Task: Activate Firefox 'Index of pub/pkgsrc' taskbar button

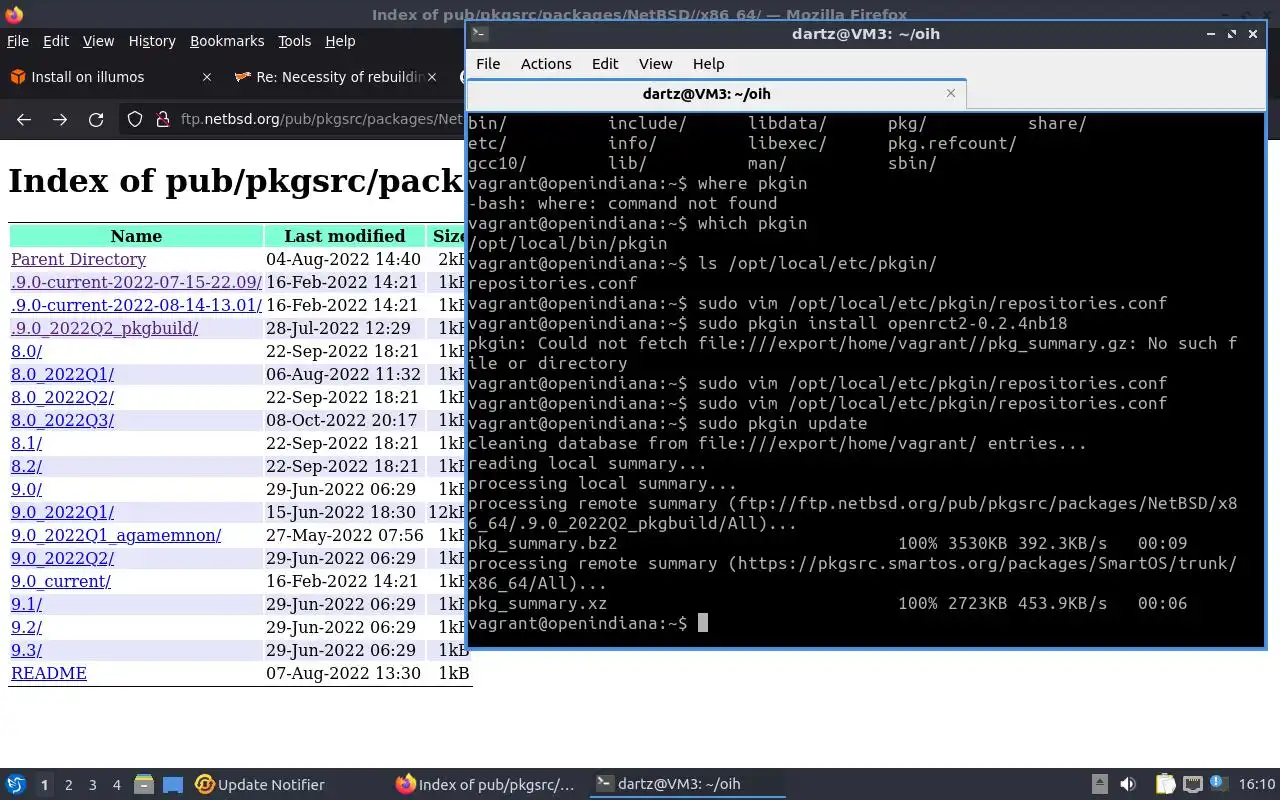Action: pyautogui.click(x=486, y=784)
